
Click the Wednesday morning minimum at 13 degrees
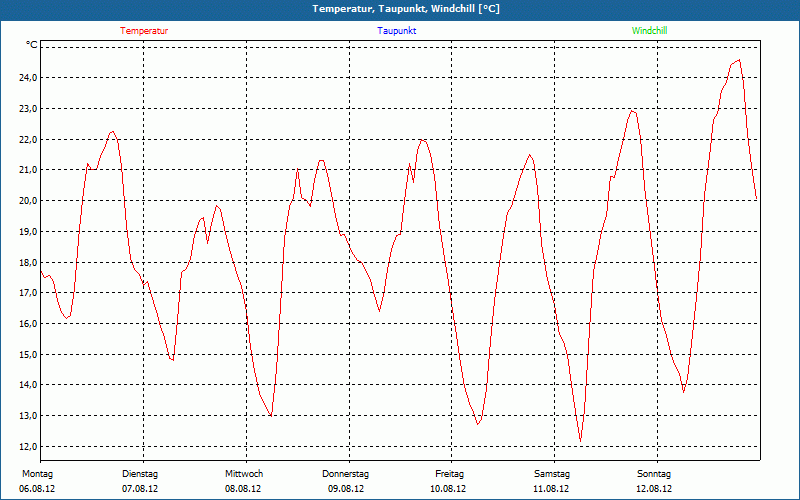271,416
